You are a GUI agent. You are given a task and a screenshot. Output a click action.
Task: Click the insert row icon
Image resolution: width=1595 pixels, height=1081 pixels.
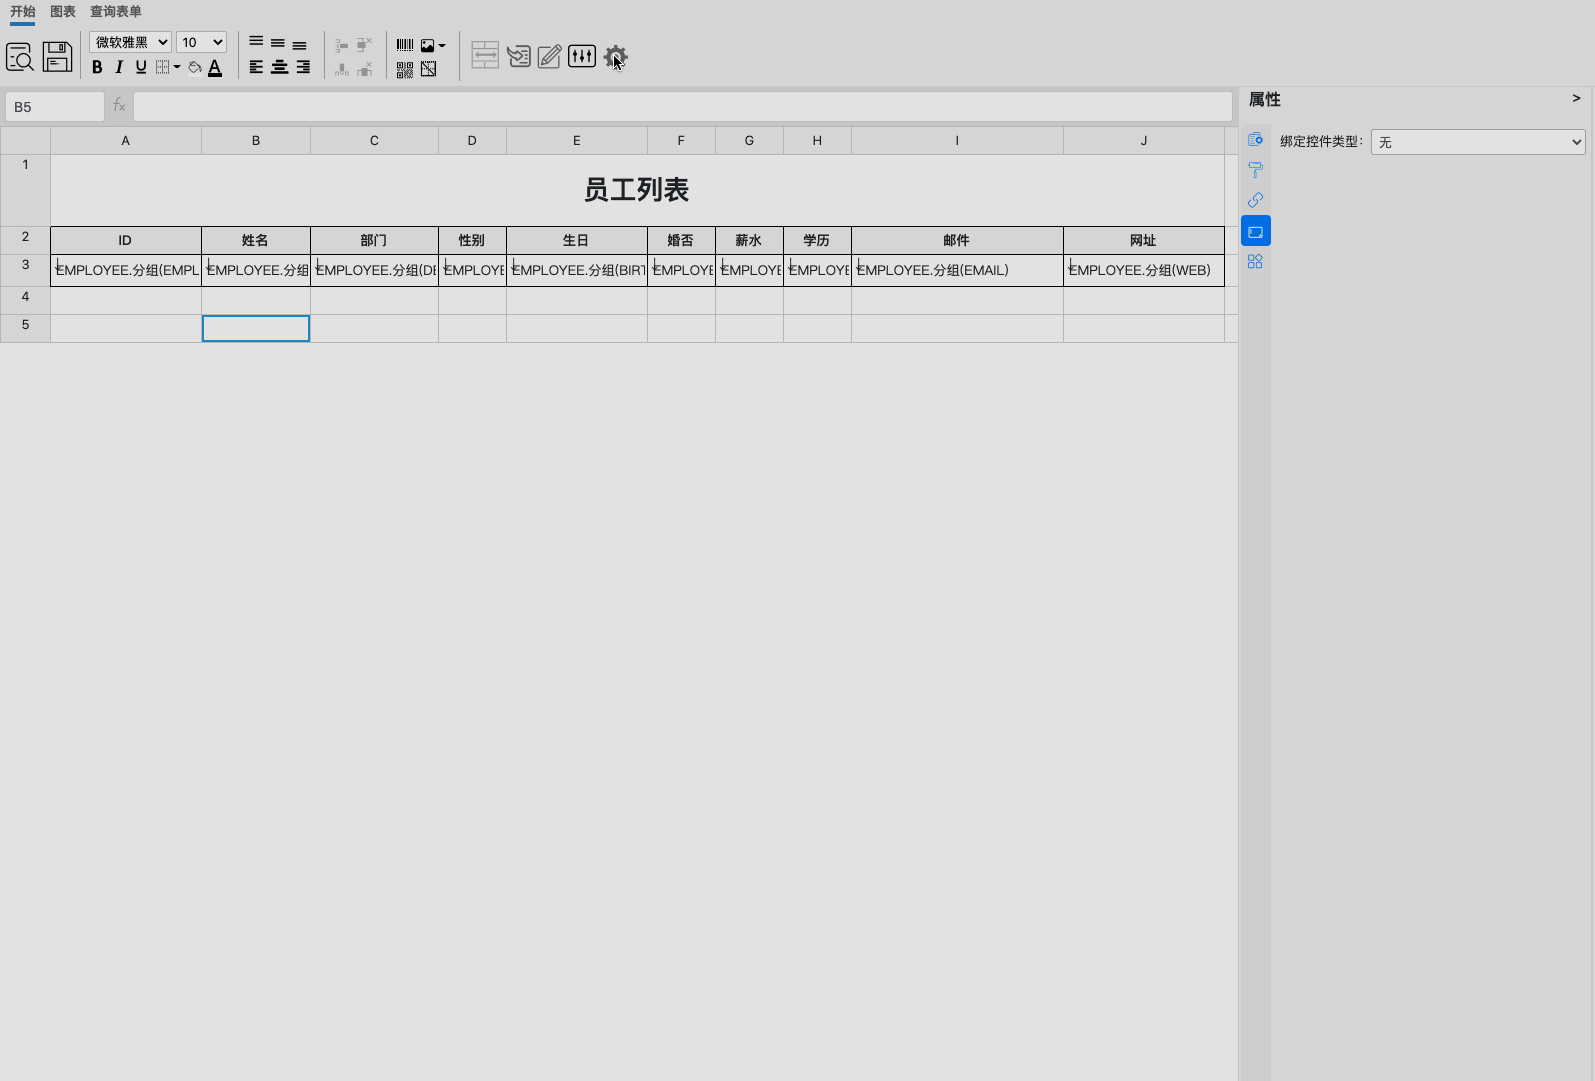[x=342, y=45]
